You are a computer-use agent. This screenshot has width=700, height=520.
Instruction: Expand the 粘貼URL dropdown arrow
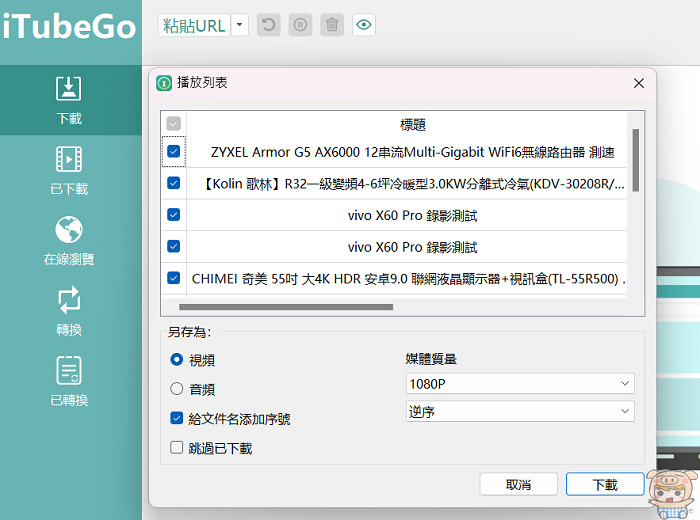click(239, 26)
